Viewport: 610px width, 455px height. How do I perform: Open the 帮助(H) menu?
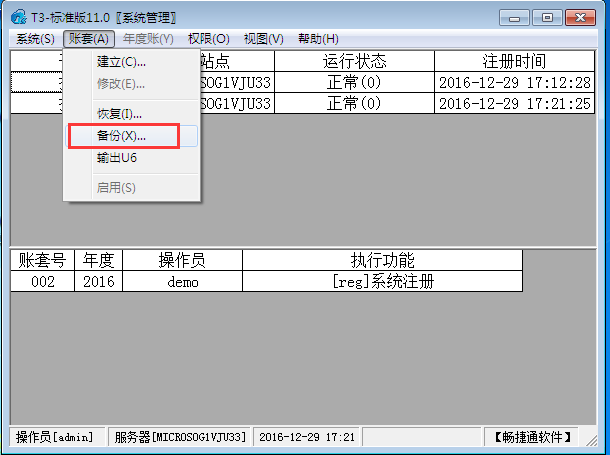point(317,38)
